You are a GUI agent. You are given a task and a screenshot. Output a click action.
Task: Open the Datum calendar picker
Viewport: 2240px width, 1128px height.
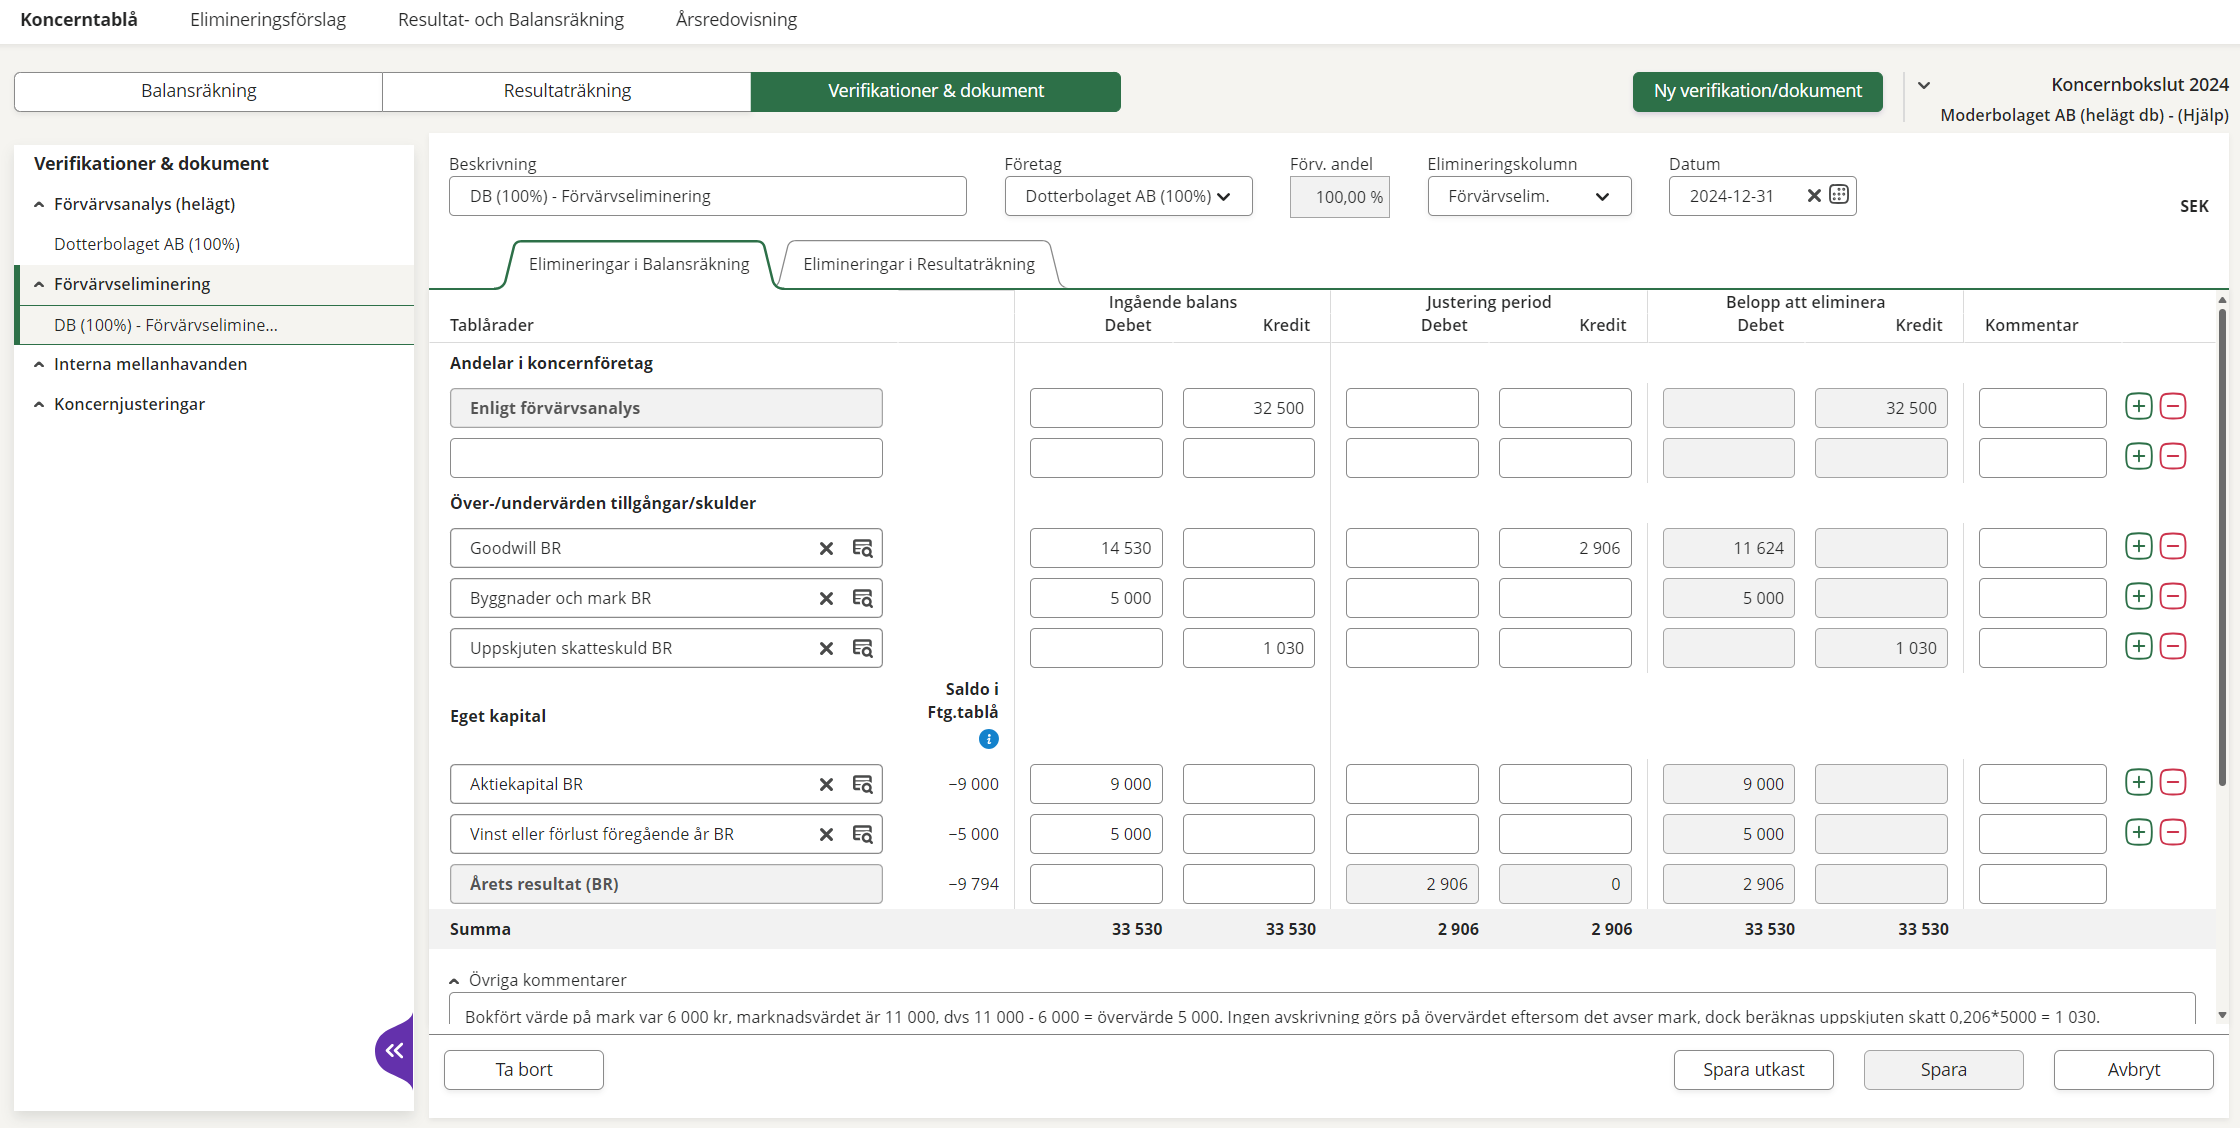tap(1839, 195)
